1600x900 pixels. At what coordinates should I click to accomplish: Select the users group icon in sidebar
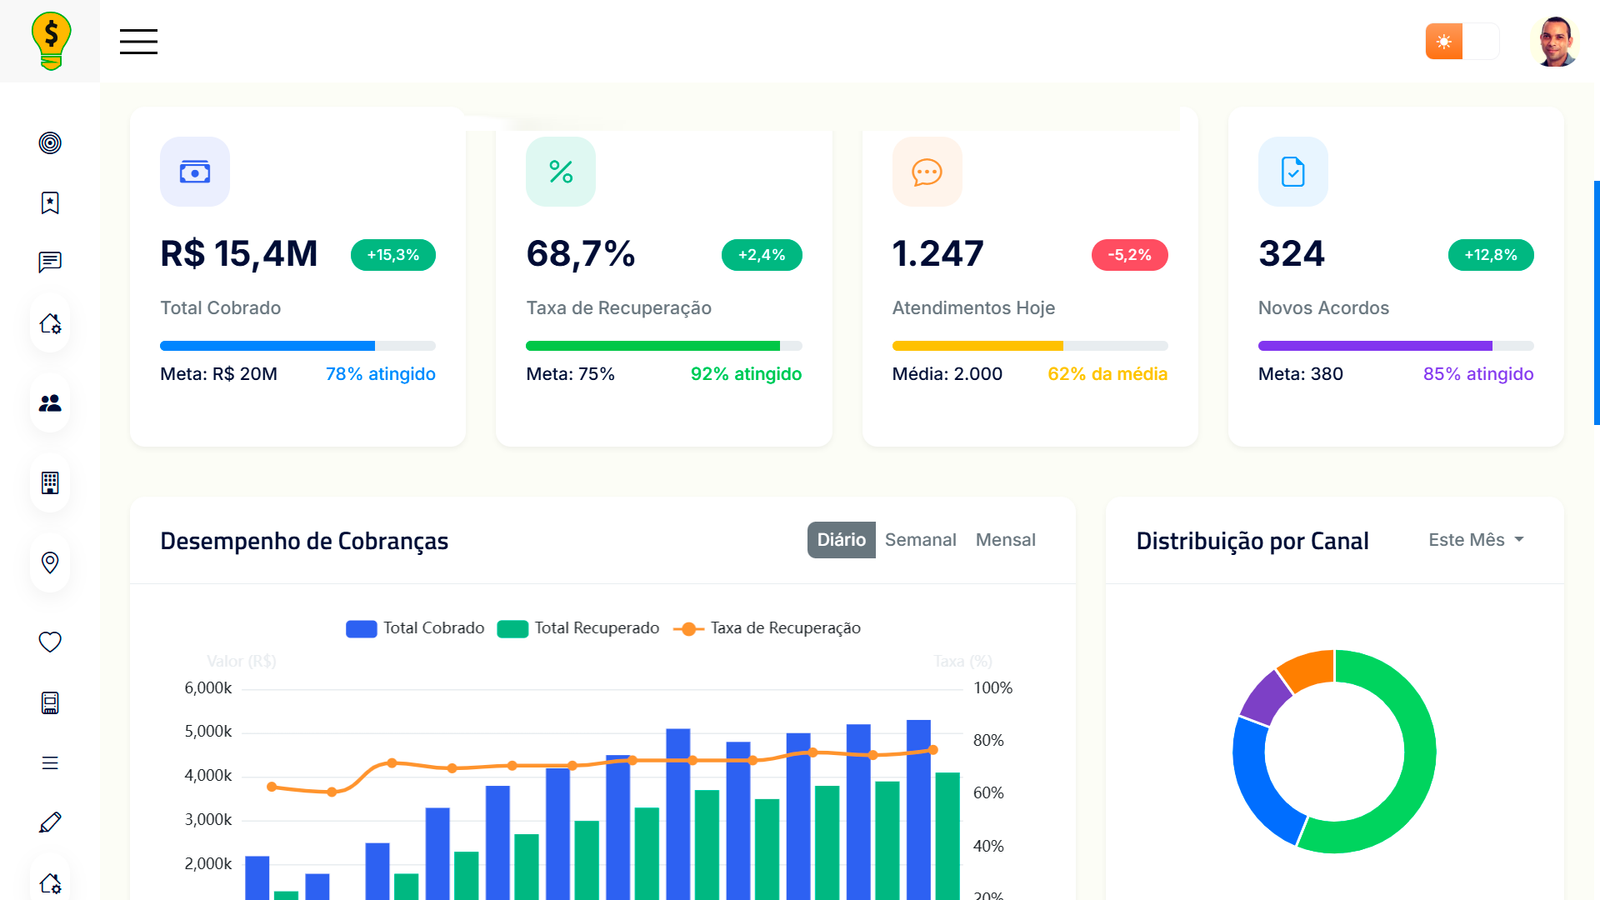pos(50,403)
